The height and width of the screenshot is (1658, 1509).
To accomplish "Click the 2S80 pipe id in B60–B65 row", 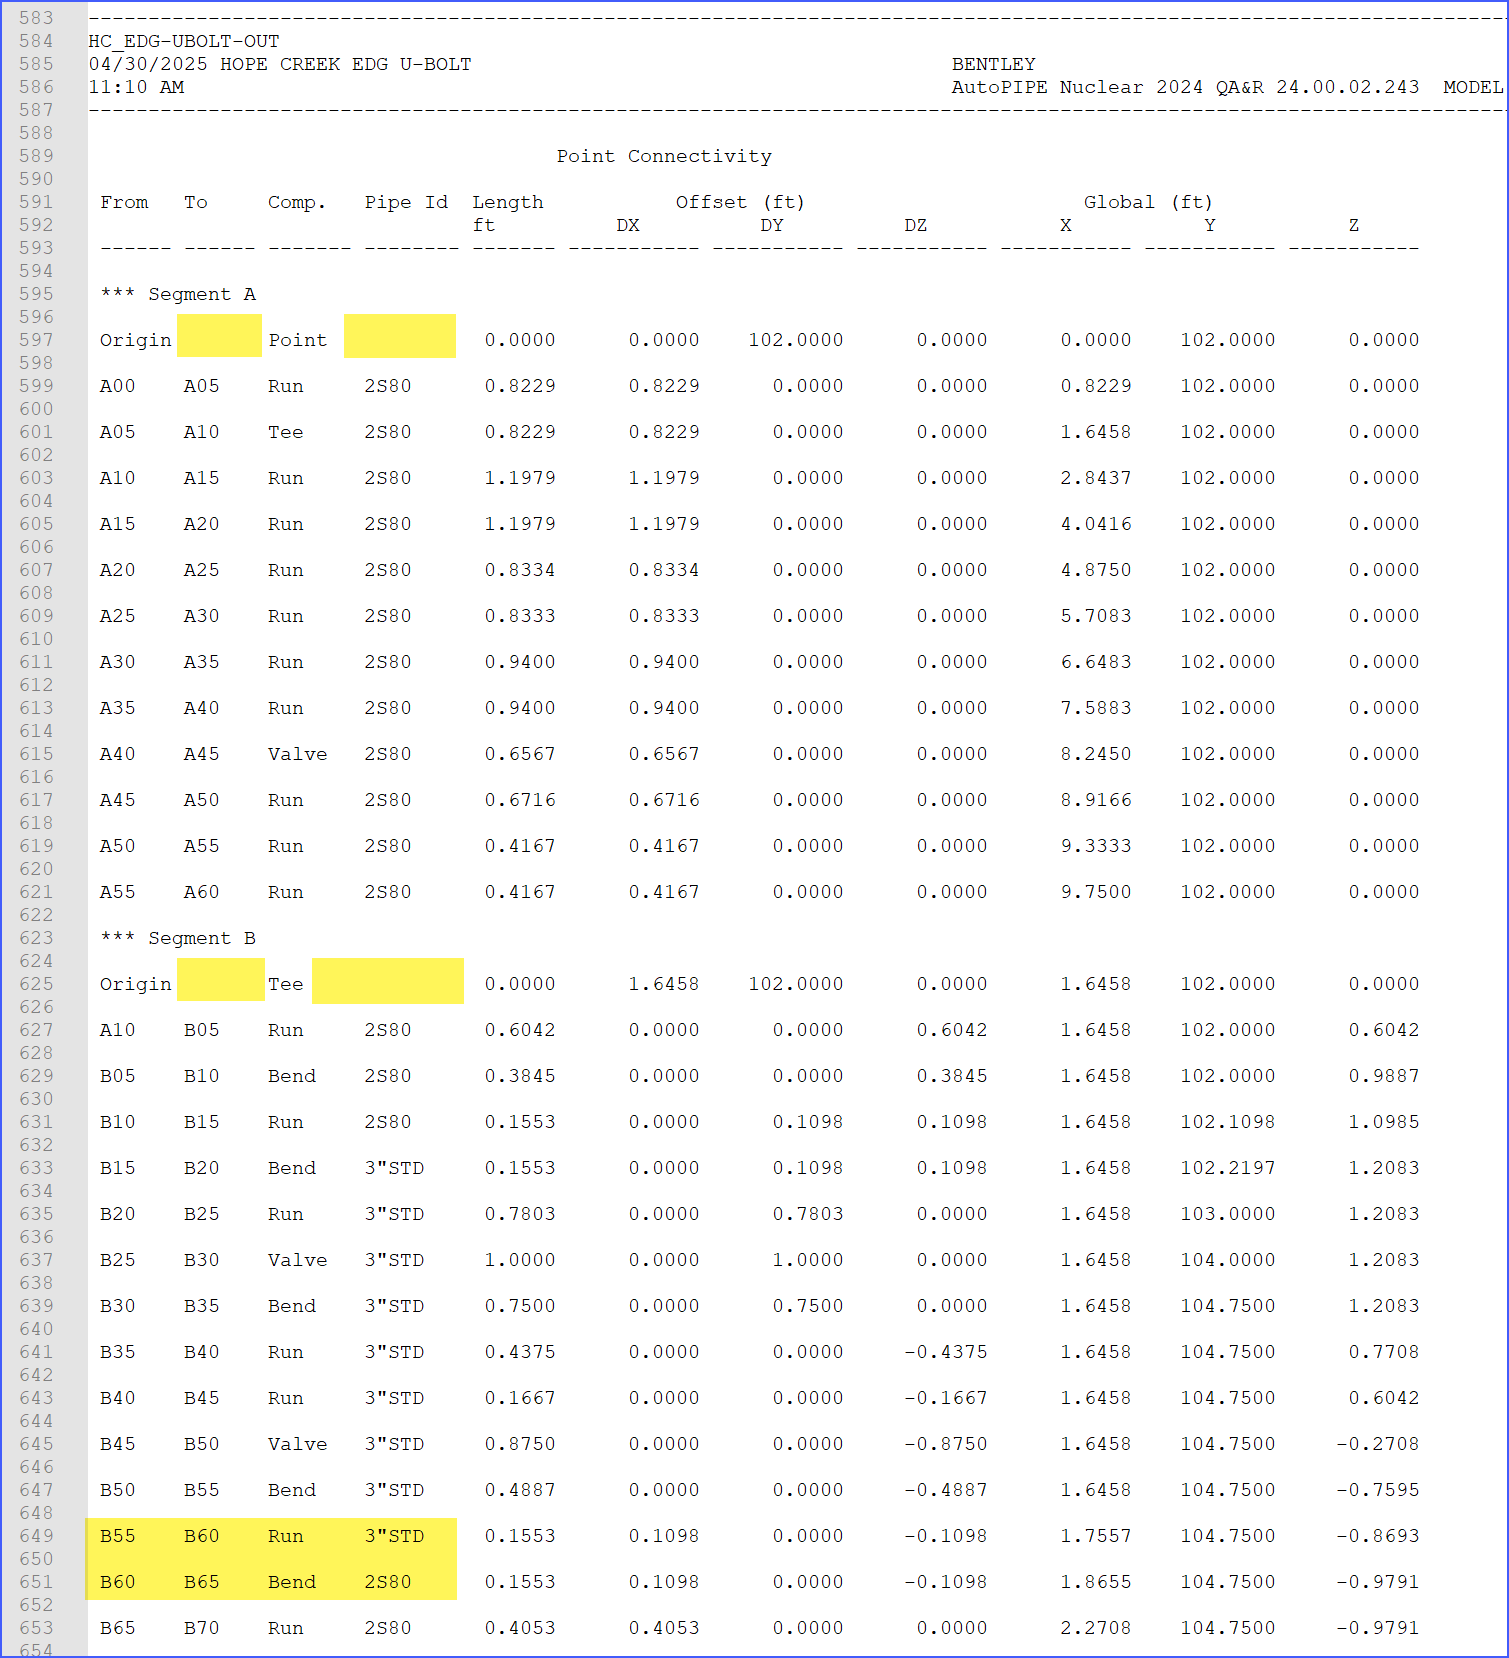I will point(388,1582).
